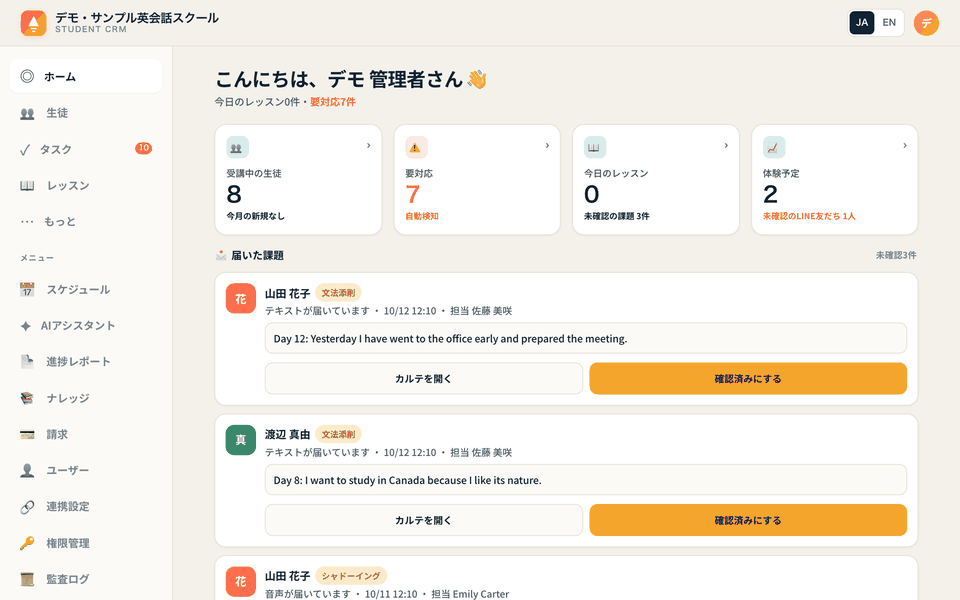960x600 pixels.
Task: Open the 受講中の生徒 card chevron
Action: (369, 146)
